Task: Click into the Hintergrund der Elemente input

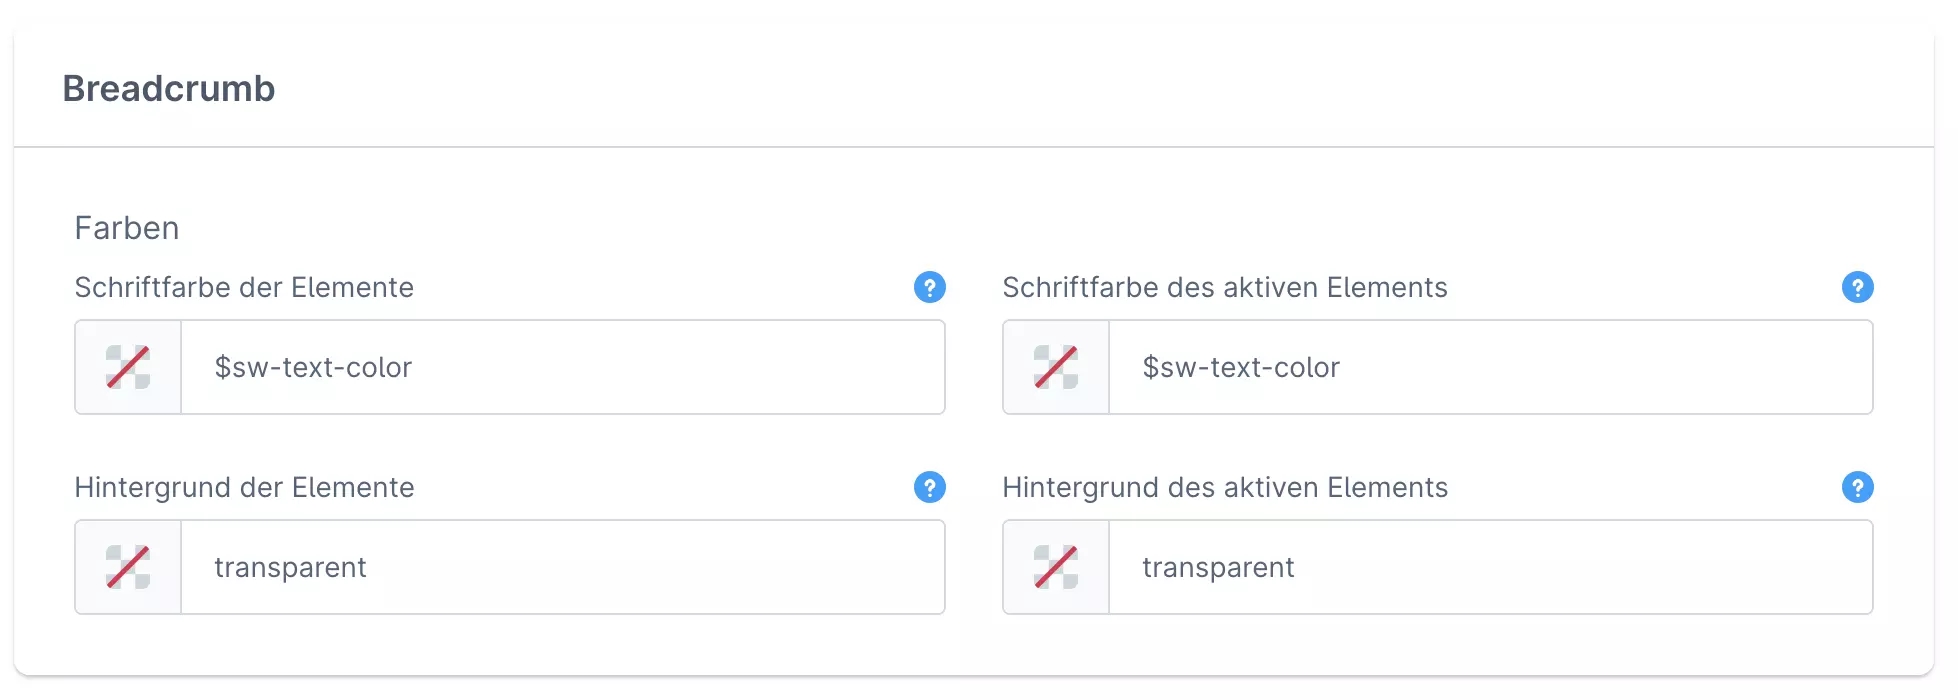Action: 560,567
